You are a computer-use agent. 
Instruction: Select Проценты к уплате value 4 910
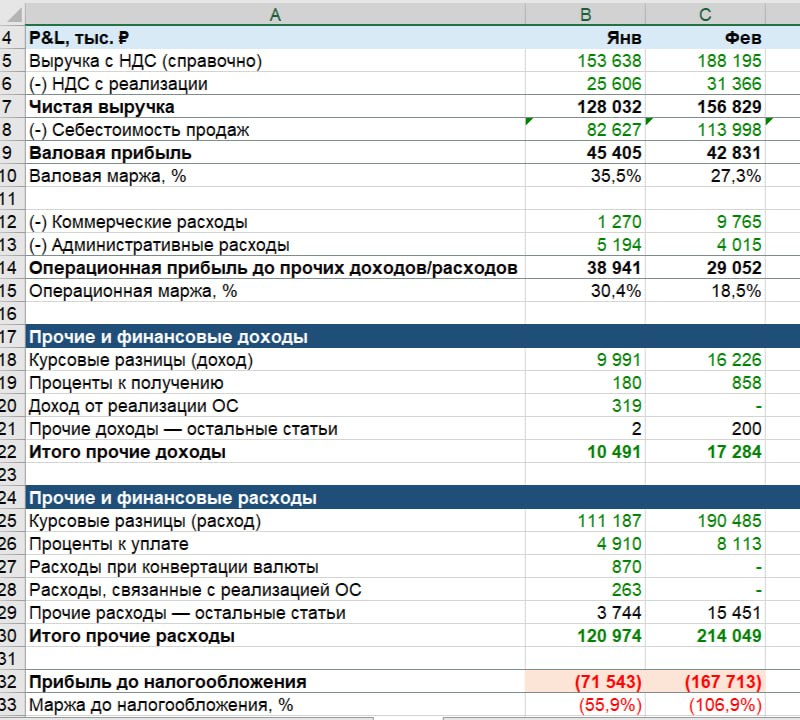(x=585, y=543)
